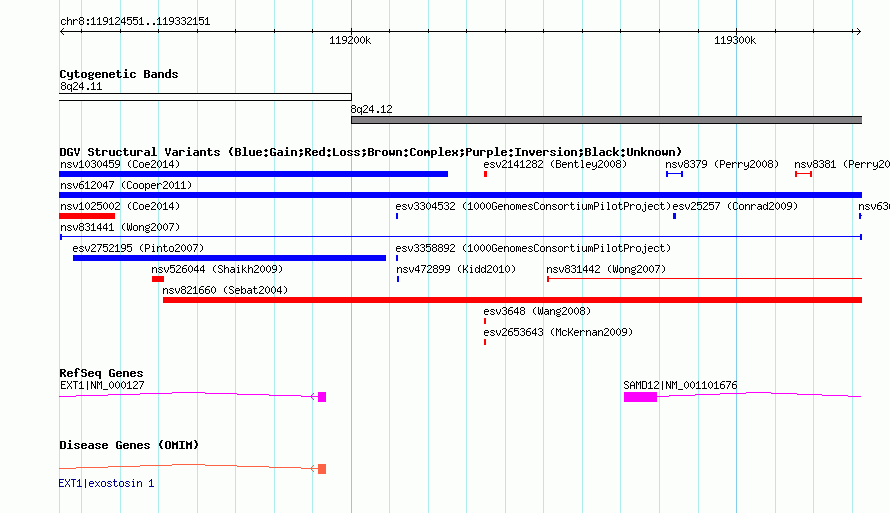Click the chr8:119124551..119332151 coordinates text
This screenshot has height=513, width=890.
pos(135,22)
